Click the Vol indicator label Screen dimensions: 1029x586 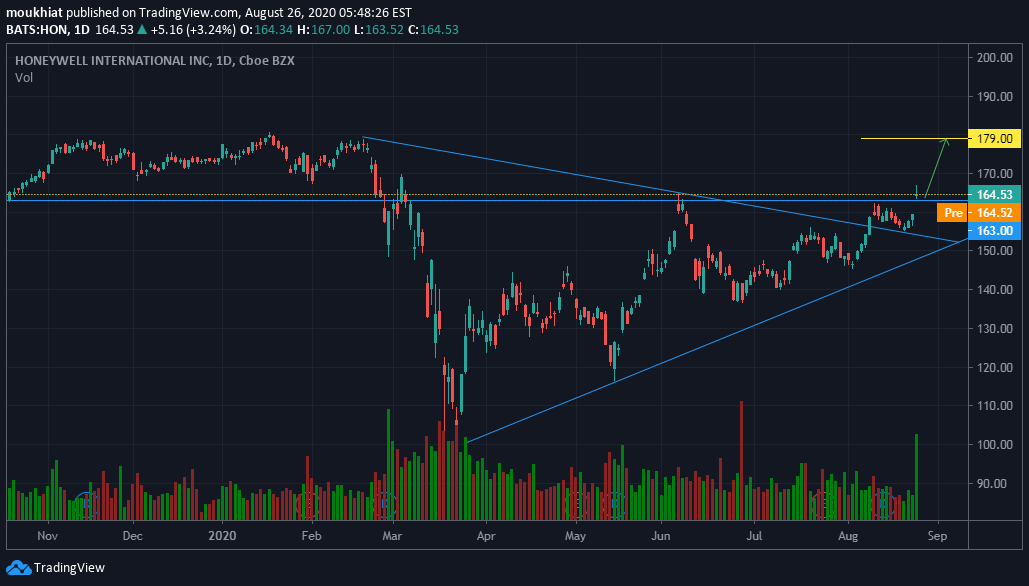click(24, 77)
